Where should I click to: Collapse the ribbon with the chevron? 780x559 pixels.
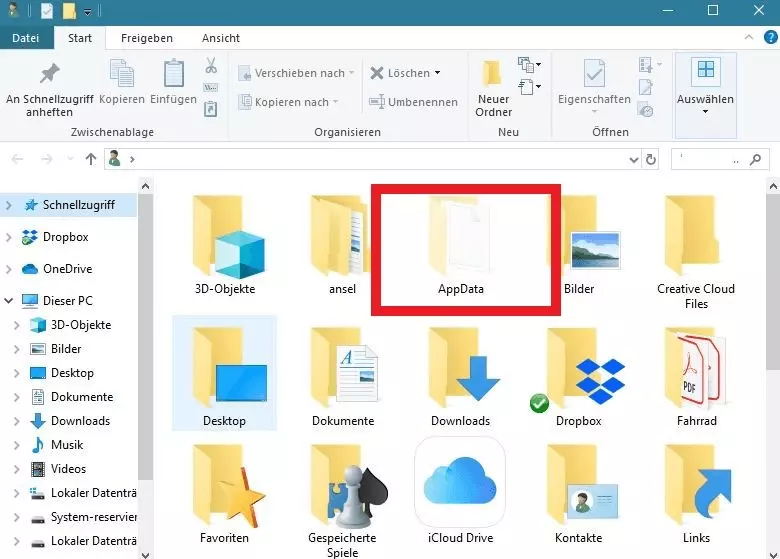point(749,37)
